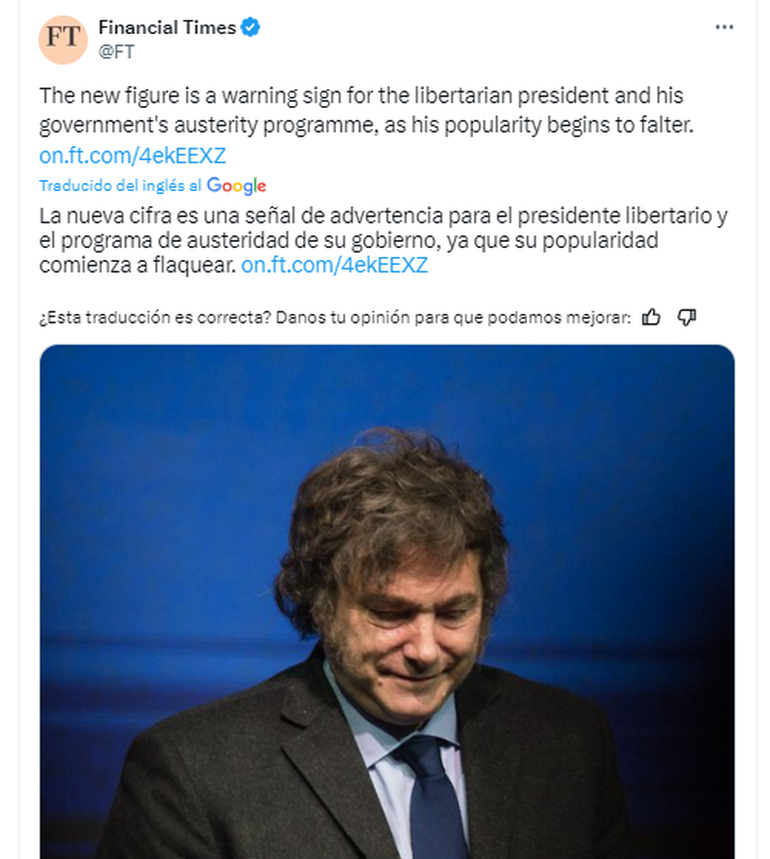The image size is (770, 859).
Task: Open on.ft.com link in the English tweet
Action: click(133, 155)
